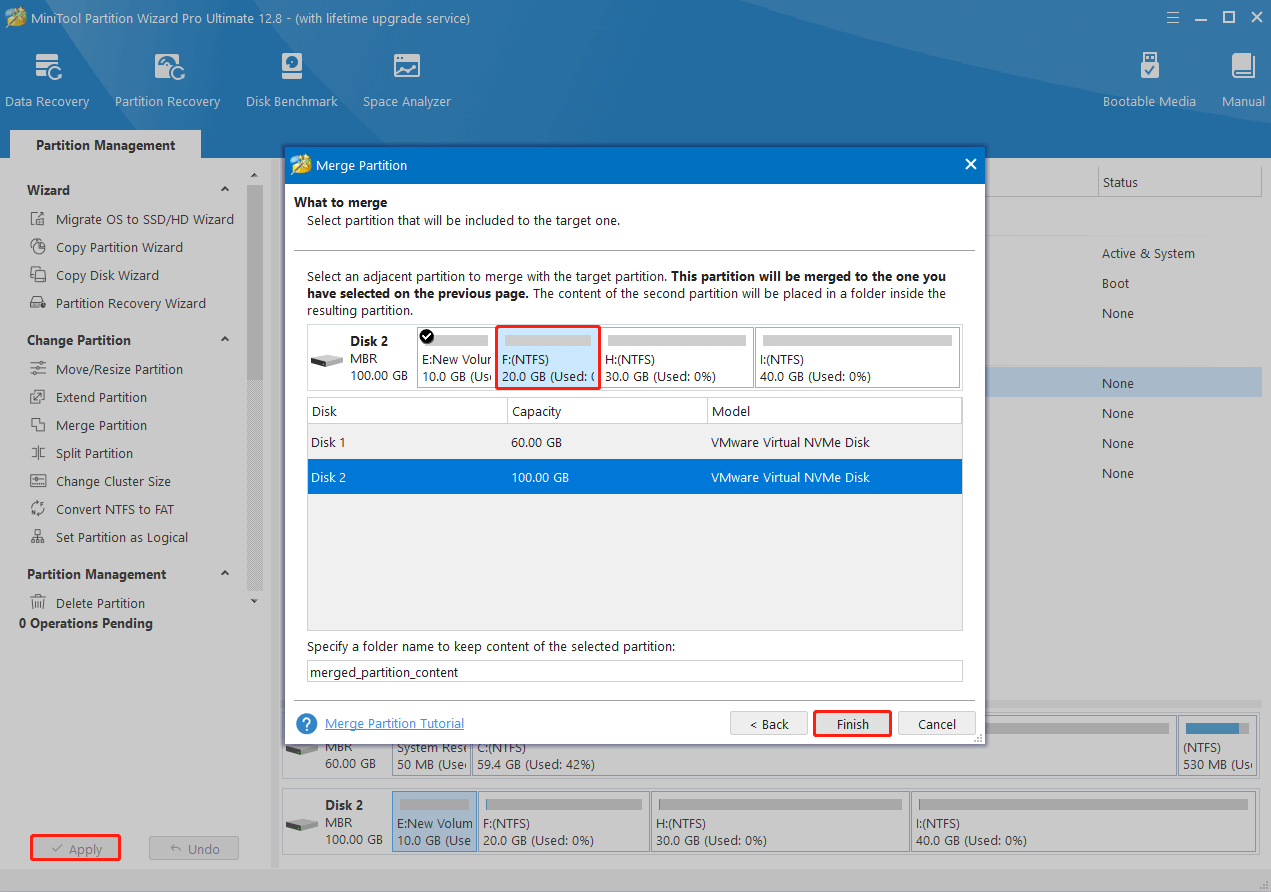The height and width of the screenshot is (892, 1271).
Task: Select Delete Partition in the sidebar
Action: pyautogui.click(x=88, y=603)
